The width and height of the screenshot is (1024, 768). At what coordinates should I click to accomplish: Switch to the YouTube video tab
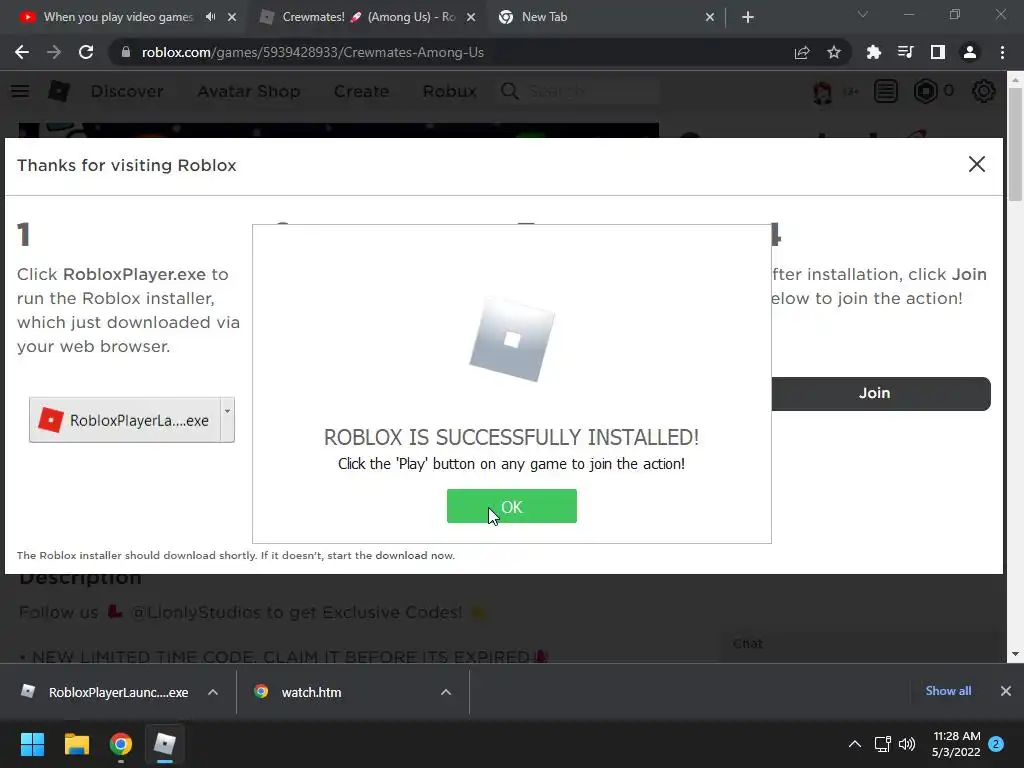118,17
